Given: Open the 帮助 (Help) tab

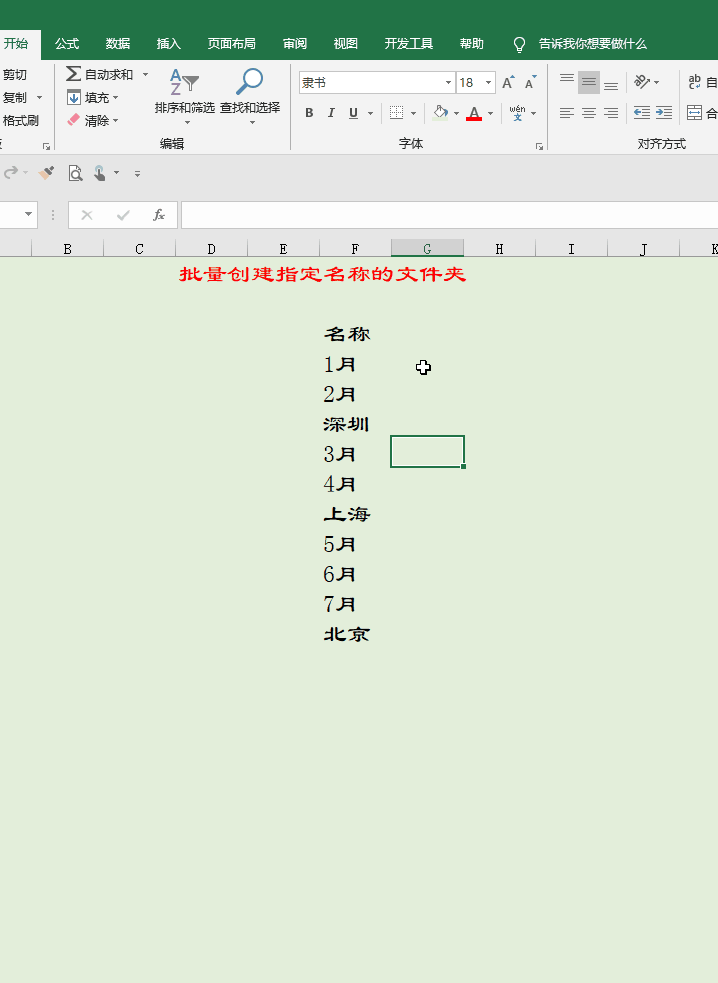Looking at the screenshot, I should pos(472,44).
